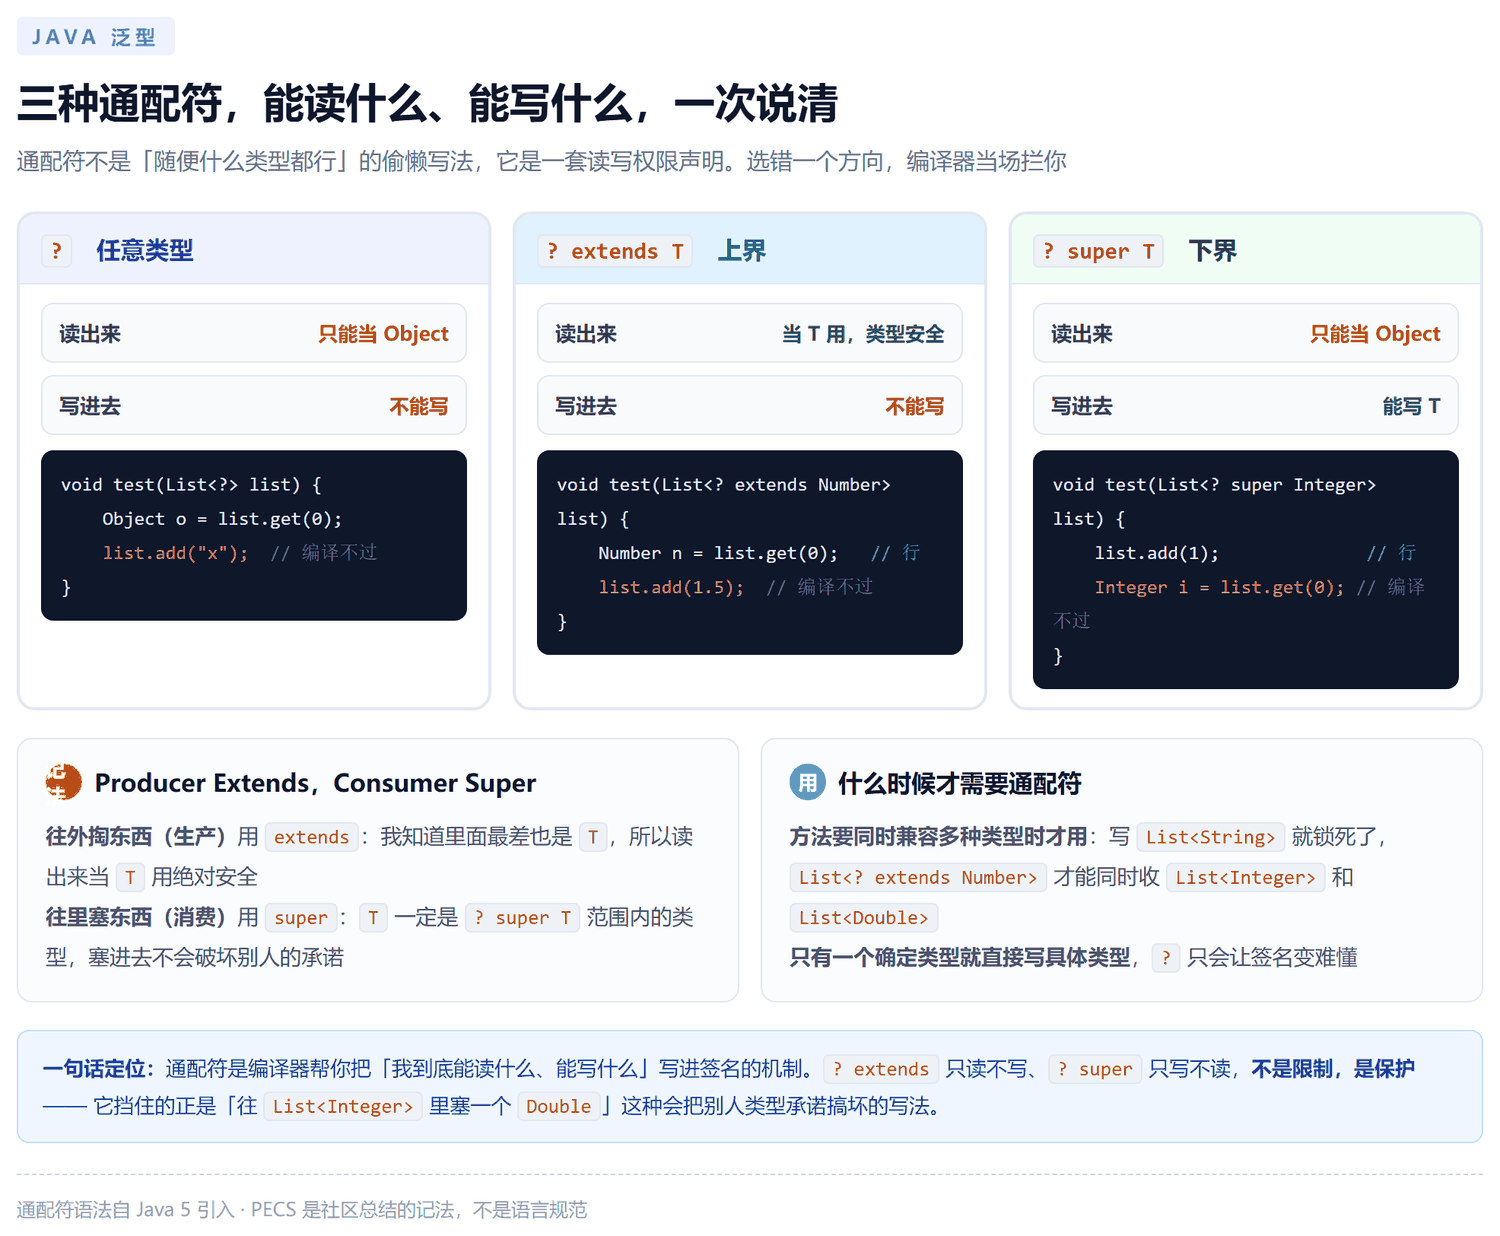Click the lone ? badge beside 任意类型
This screenshot has height=1236, width=1500.
57,251
